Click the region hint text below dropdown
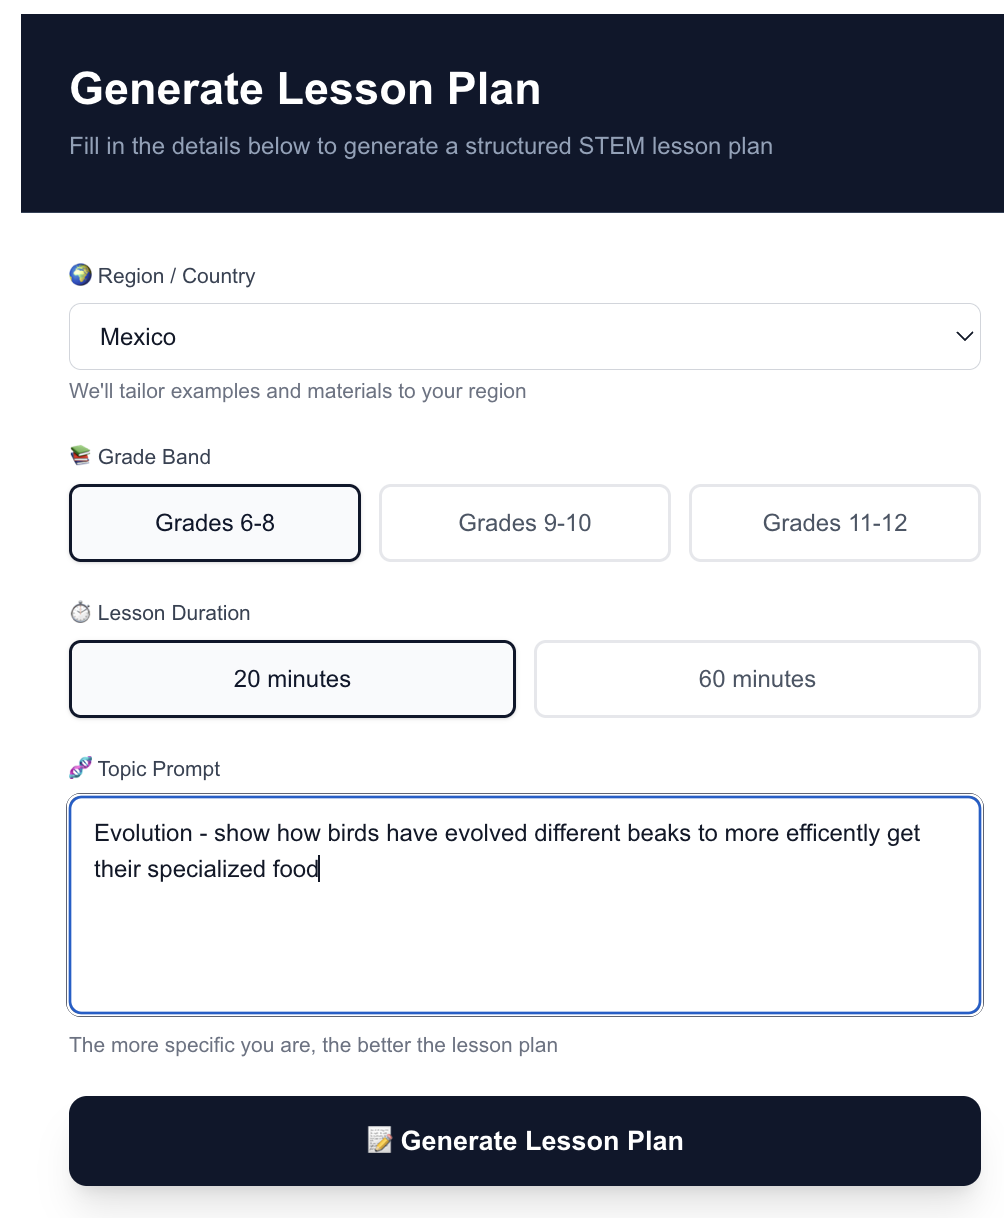Viewport: 1004px width, 1218px height. coord(297,391)
